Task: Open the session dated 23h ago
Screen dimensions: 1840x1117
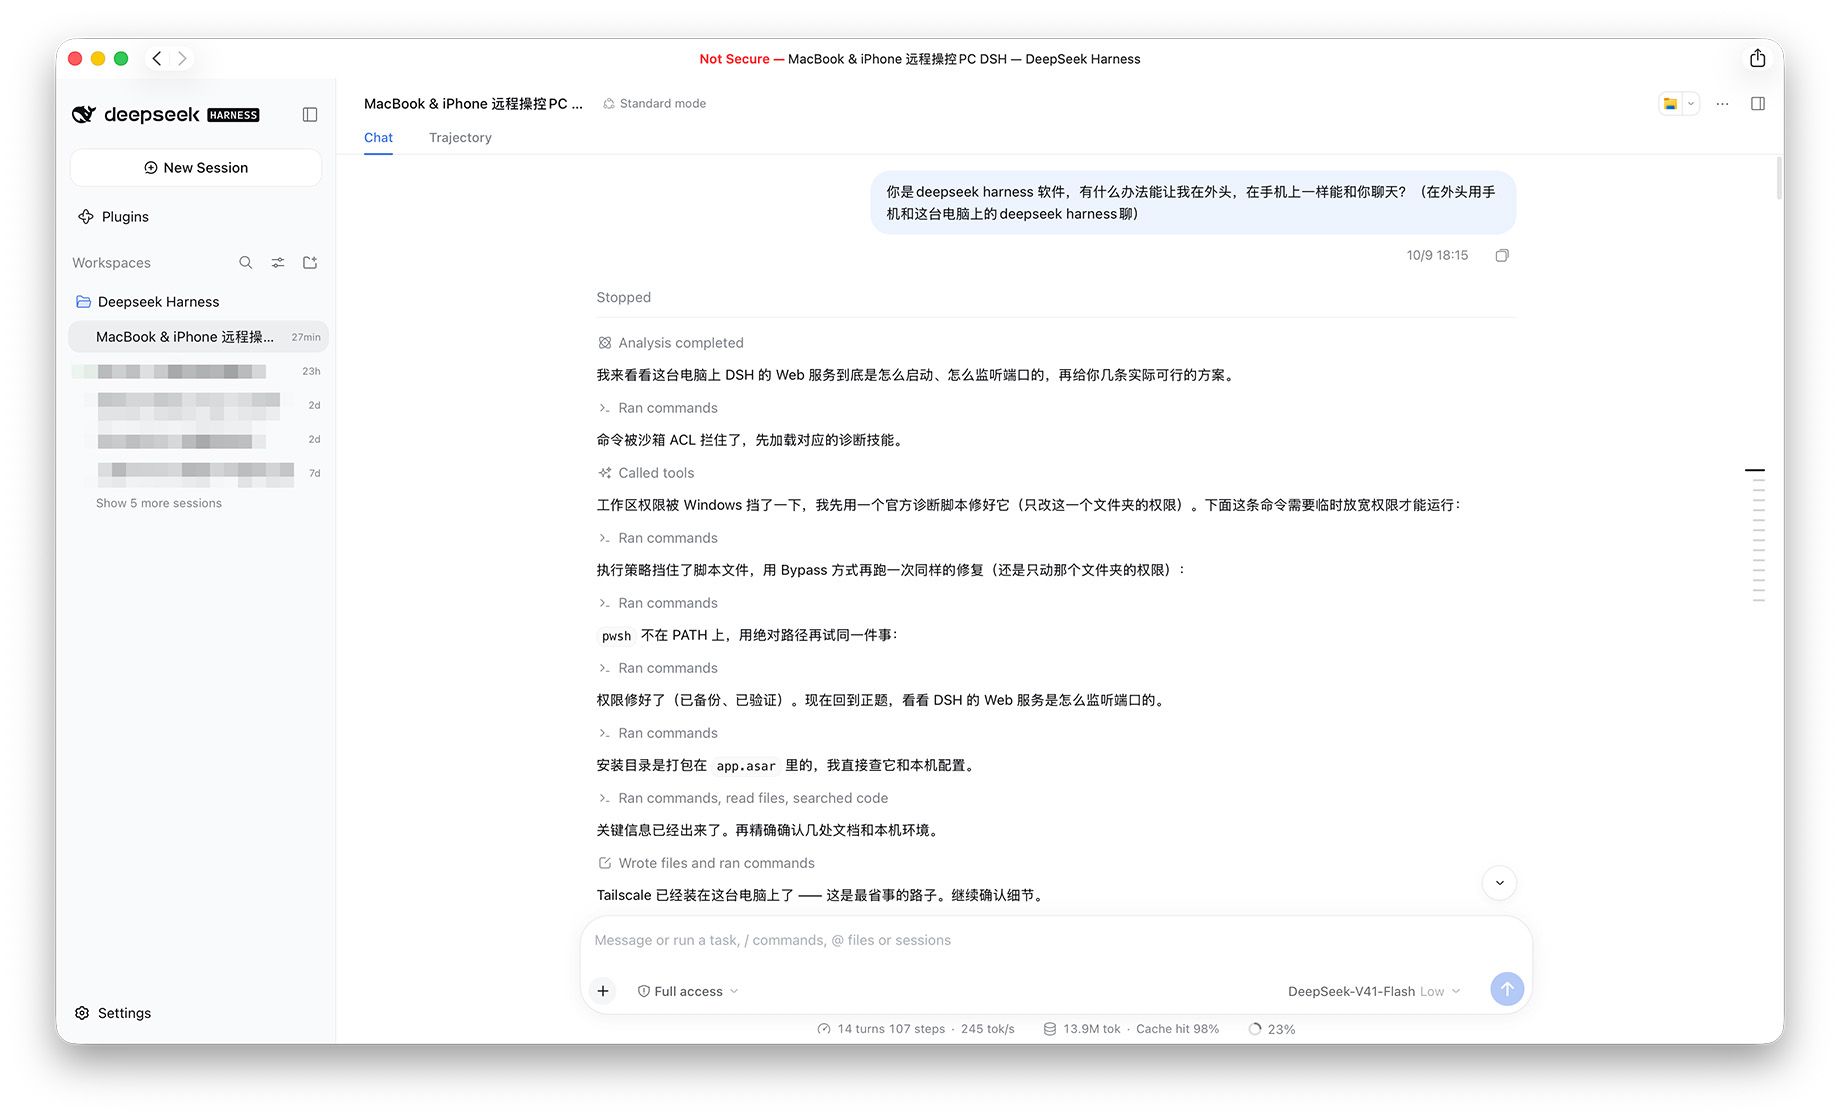Action: click(x=198, y=371)
